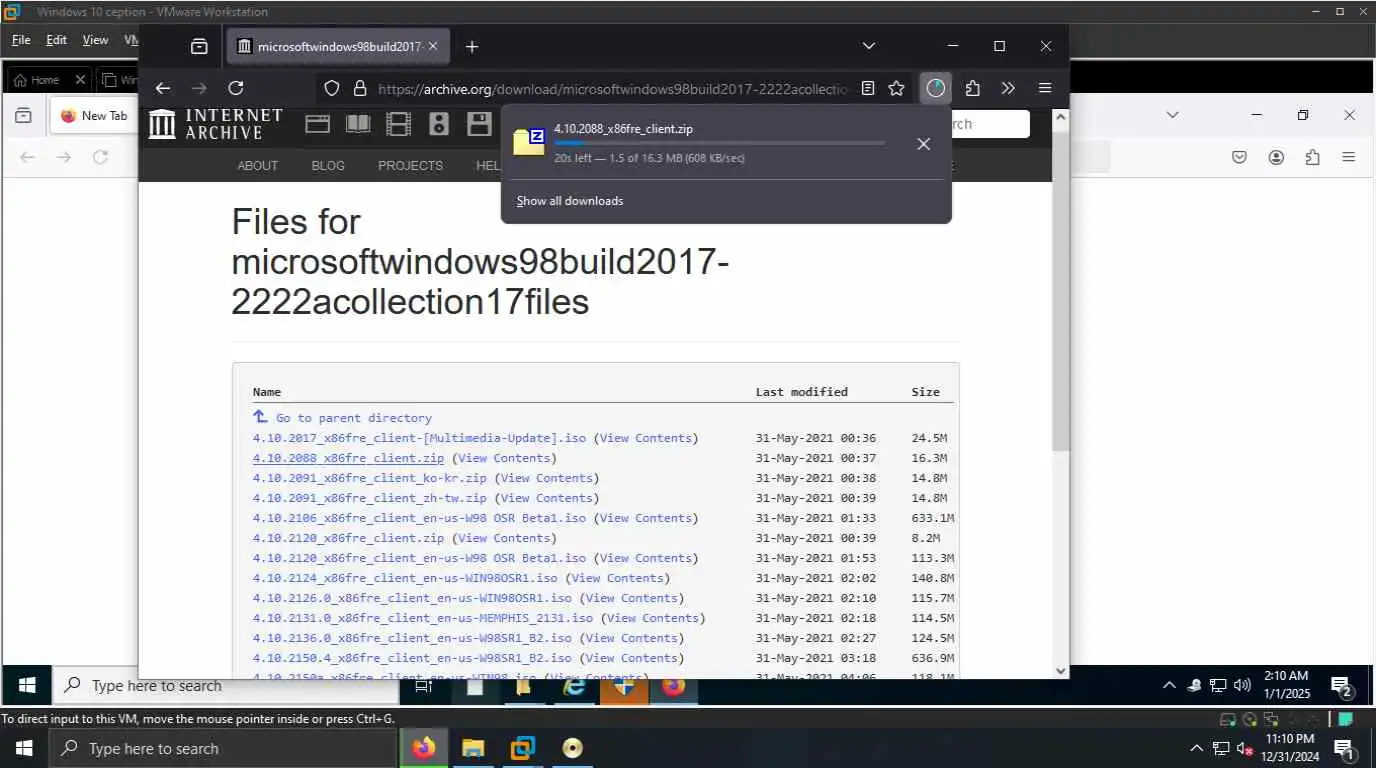Cancel the 4.10.2088_x86fre_client.zip download
Image resolution: width=1376 pixels, height=768 pixels.
pyautogui.click(x=923, y=144)
